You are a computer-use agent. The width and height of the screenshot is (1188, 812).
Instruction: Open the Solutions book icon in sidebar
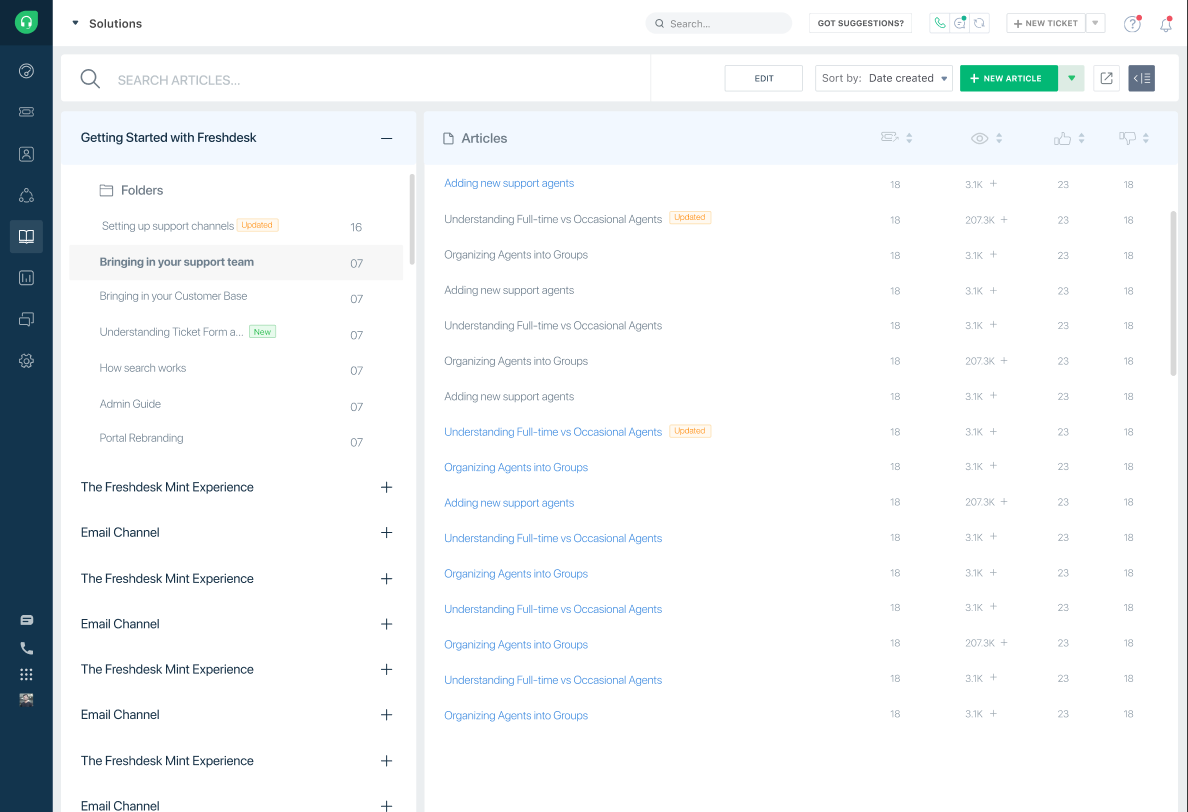(27, 236)
